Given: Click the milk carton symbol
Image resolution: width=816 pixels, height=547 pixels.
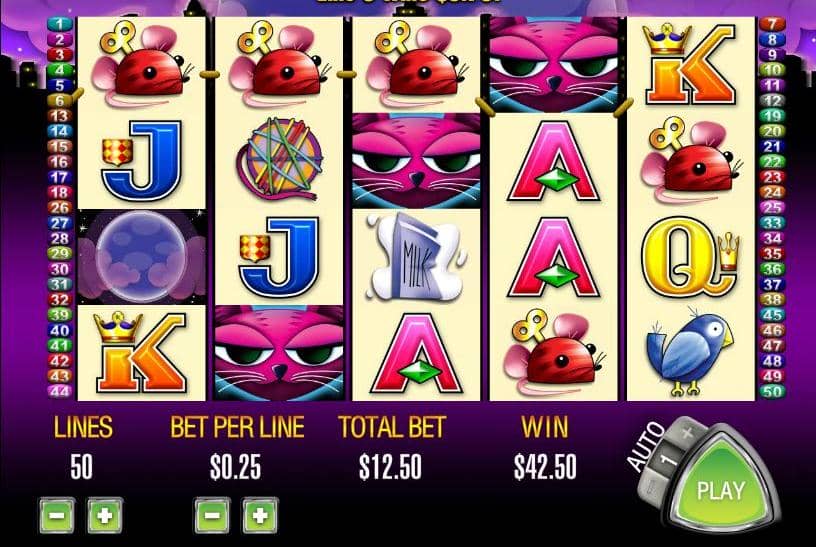Looking at the screenshot, I should 416,257.
